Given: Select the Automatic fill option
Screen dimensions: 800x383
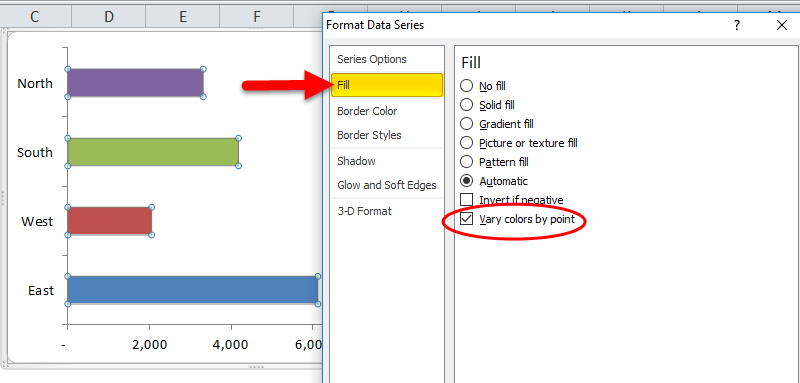Looking at the screenshot, I should 466,181.
